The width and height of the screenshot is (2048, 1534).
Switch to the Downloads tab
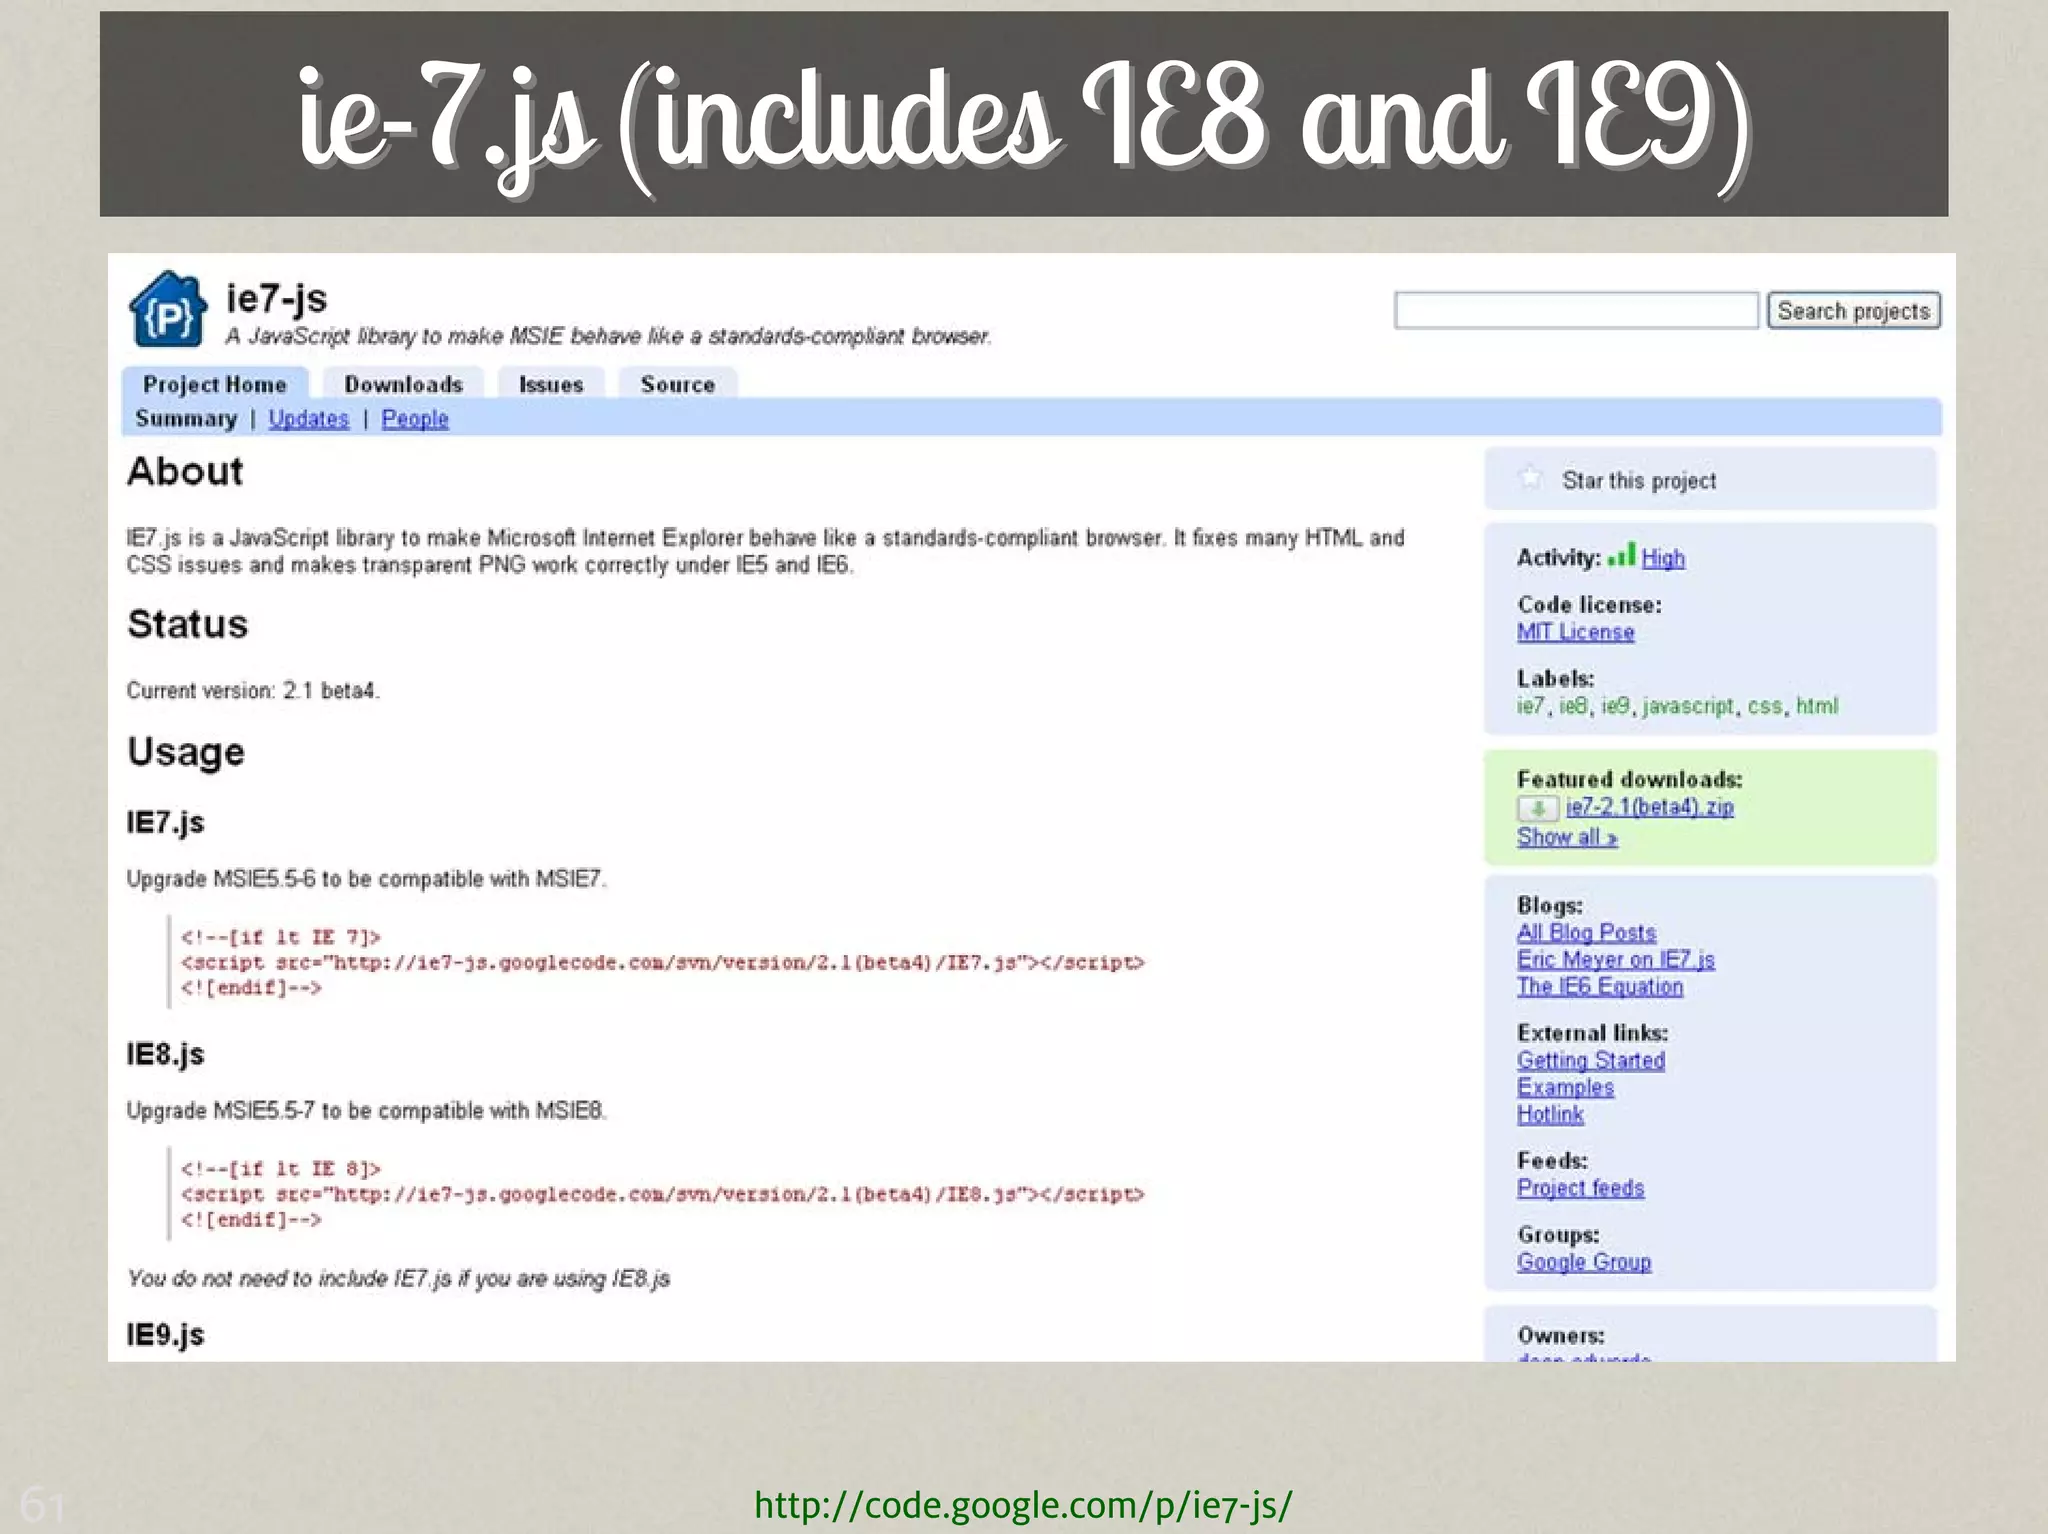pyautogui.click(x=403, y=384)
